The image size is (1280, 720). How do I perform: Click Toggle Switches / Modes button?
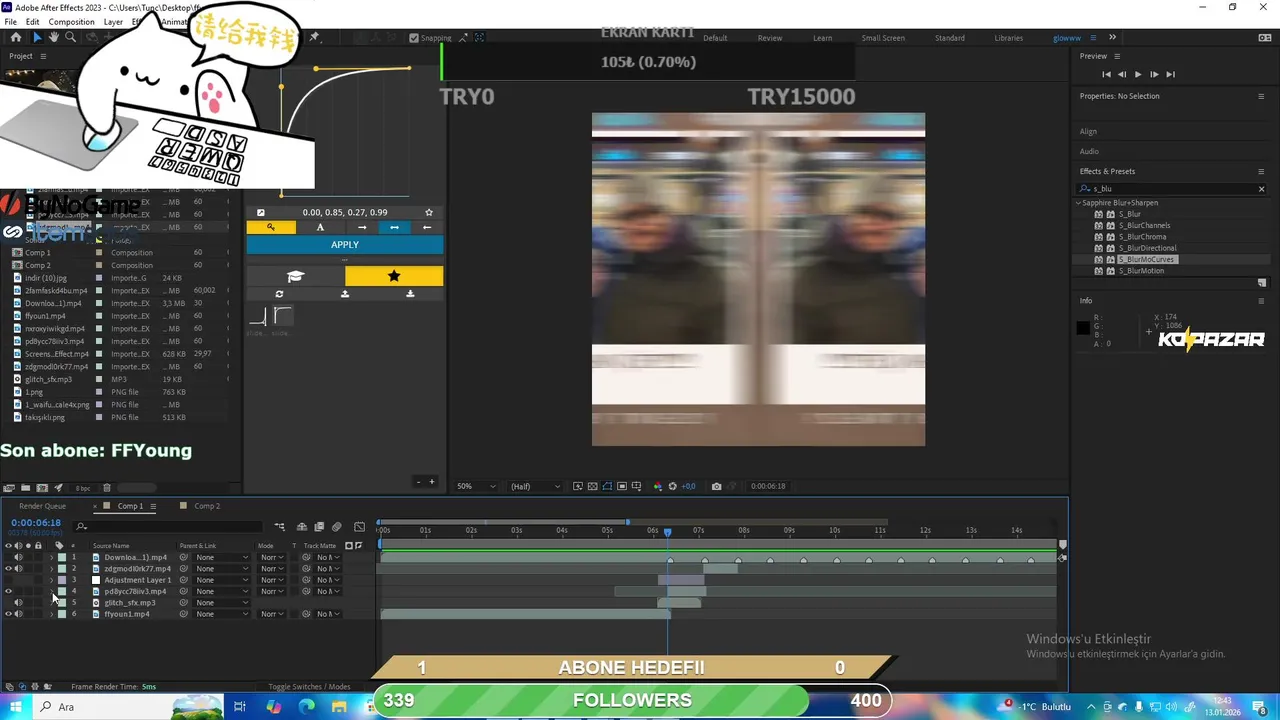tap(309, 687)
